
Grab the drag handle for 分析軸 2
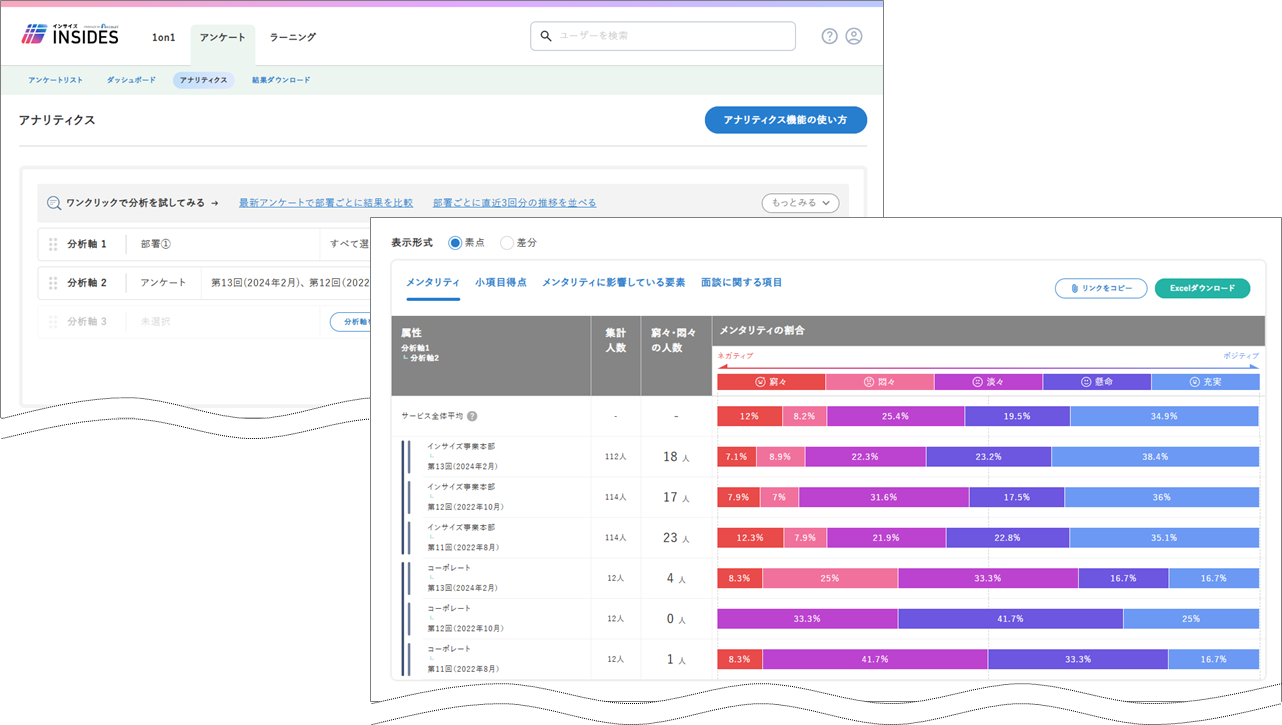(x=53, y=283)
